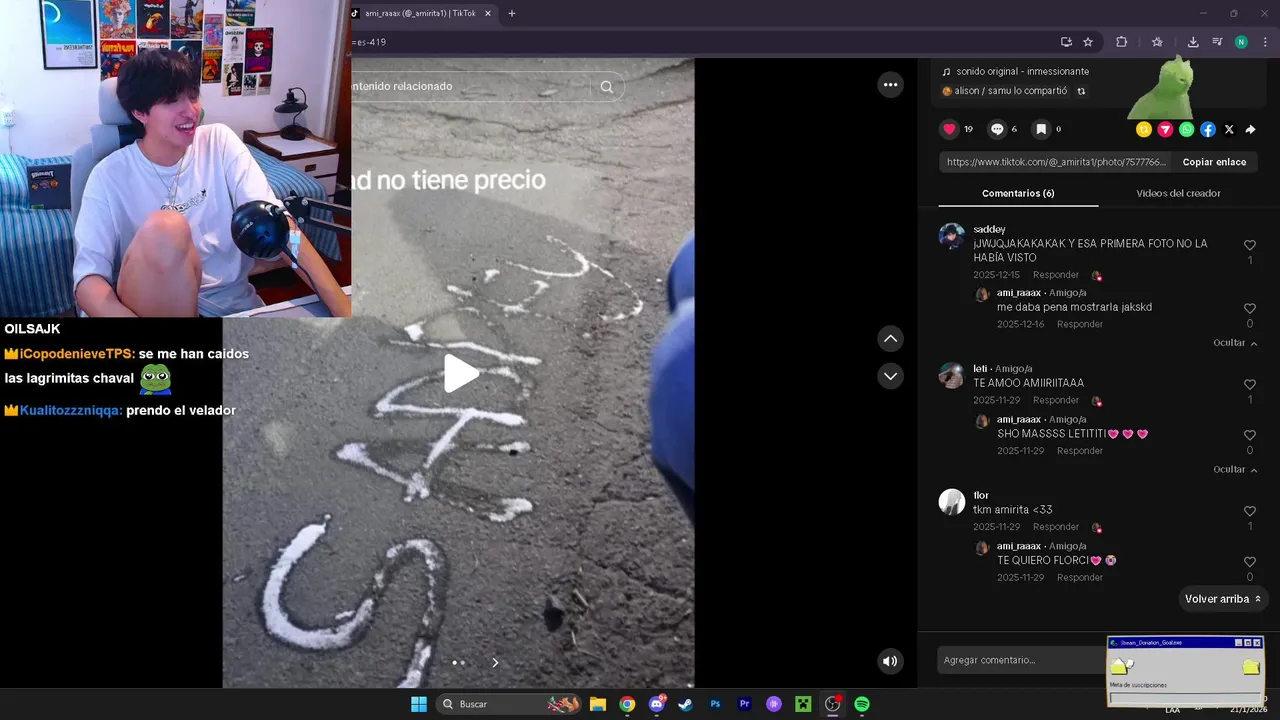Share the post to X
Viewport: 1280px width, 720px height.
1229,129
